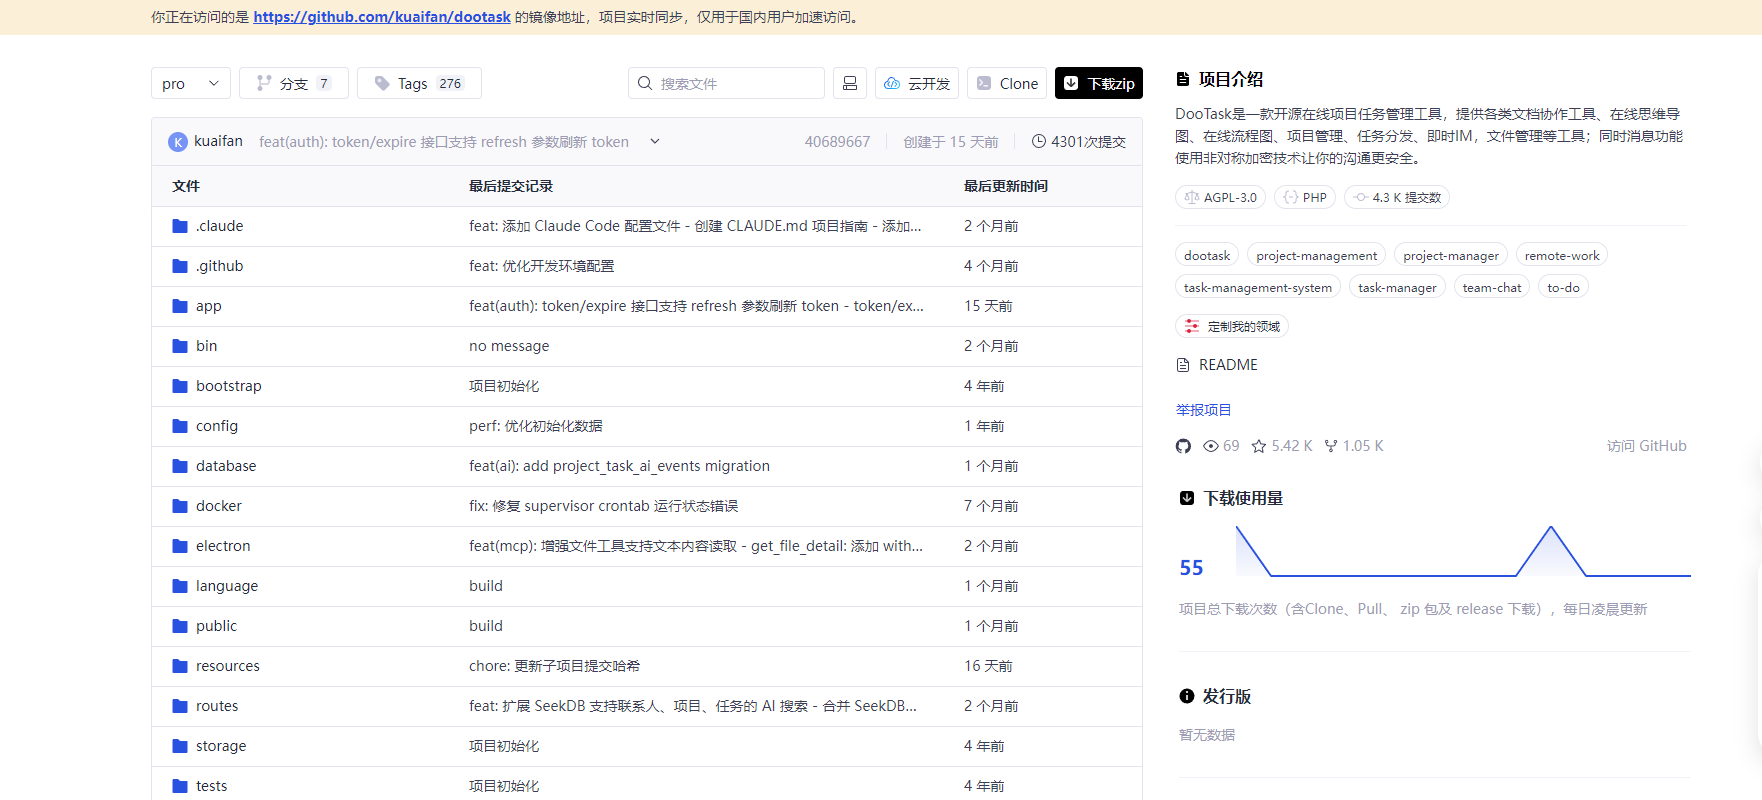Click 举报项目 report project link
The height and width of the screenshot is (800, 1762).
(1203, 410)
